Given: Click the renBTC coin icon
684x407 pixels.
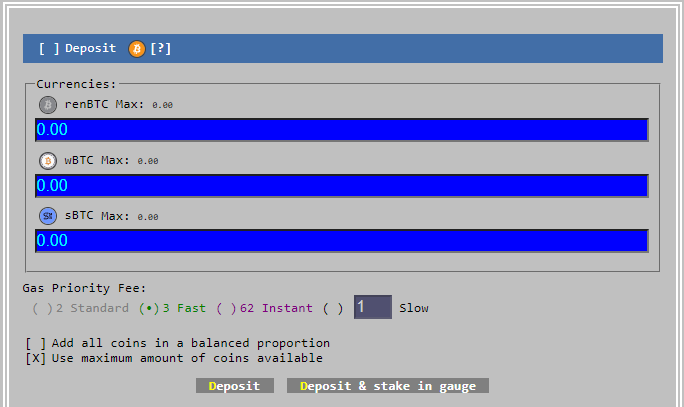Looking at the screenshot, I should 48,105.
